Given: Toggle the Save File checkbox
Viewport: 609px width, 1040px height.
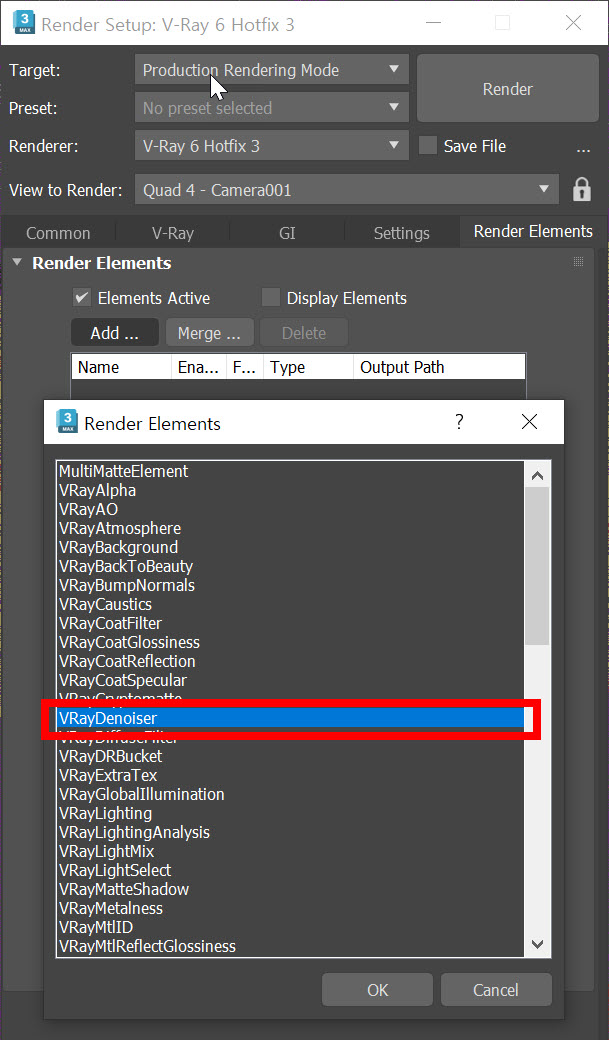Looking at the screenshot, I should pyautogui.click(x=428, y=146).
